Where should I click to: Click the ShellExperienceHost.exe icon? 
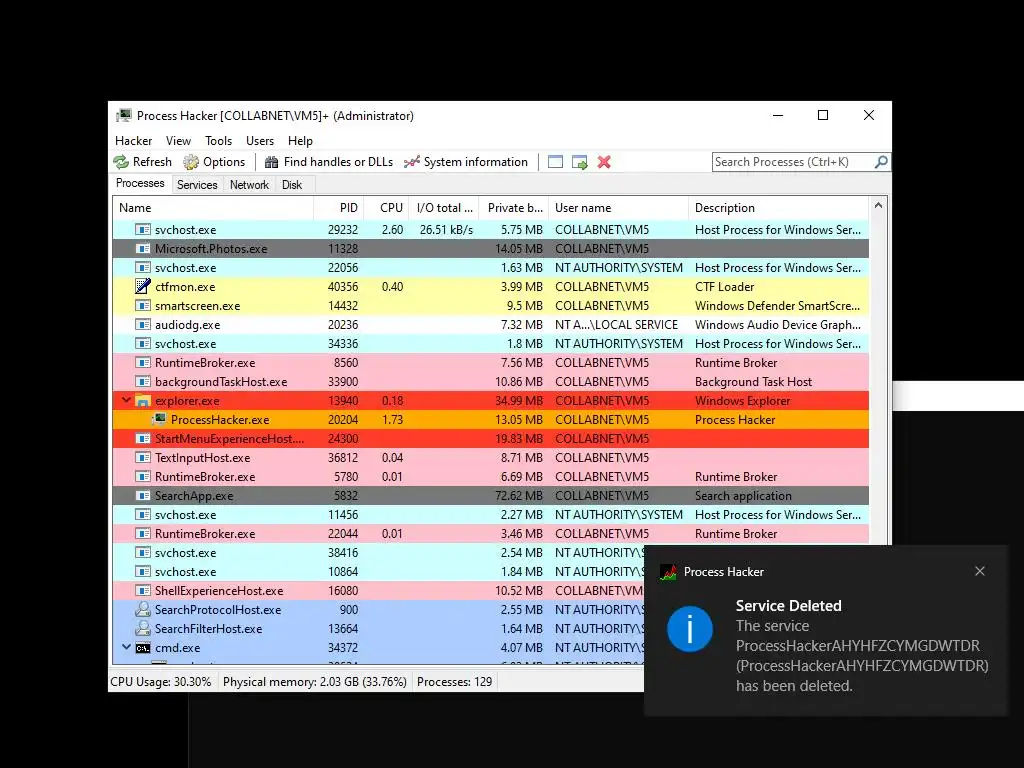(x=143, y=590)
